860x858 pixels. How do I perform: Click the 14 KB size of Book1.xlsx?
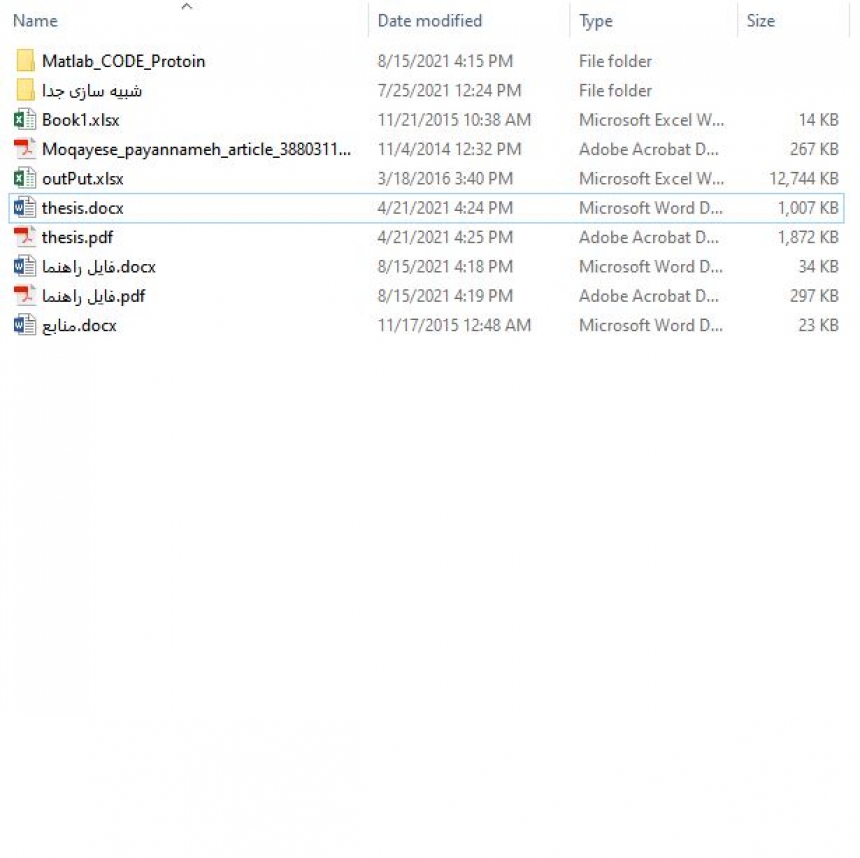point(818,120)
